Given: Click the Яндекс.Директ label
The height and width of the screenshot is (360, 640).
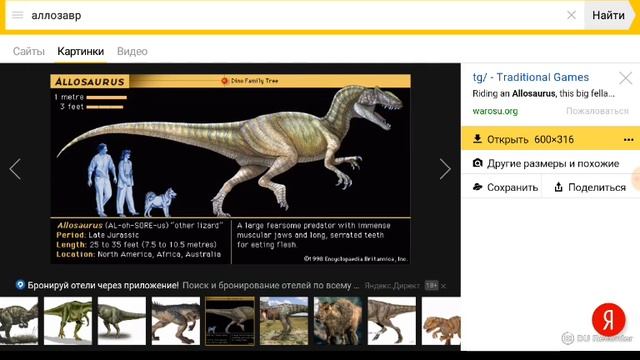Looking at the screenshot, I should [392, 286].
